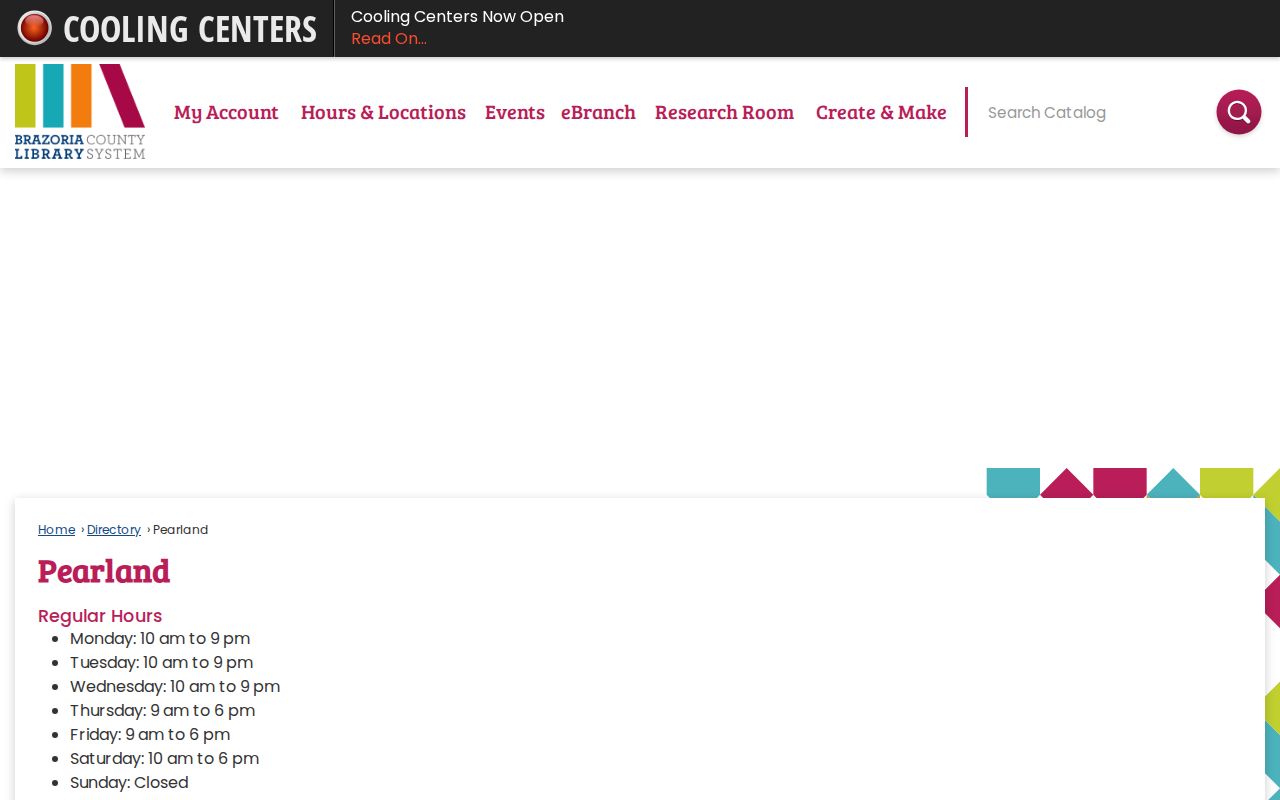Image resolution: width=1280 pixels, height=800 pixels.
Task: Click the COOLING CENTERS alert heading
Action: point(190,29)
